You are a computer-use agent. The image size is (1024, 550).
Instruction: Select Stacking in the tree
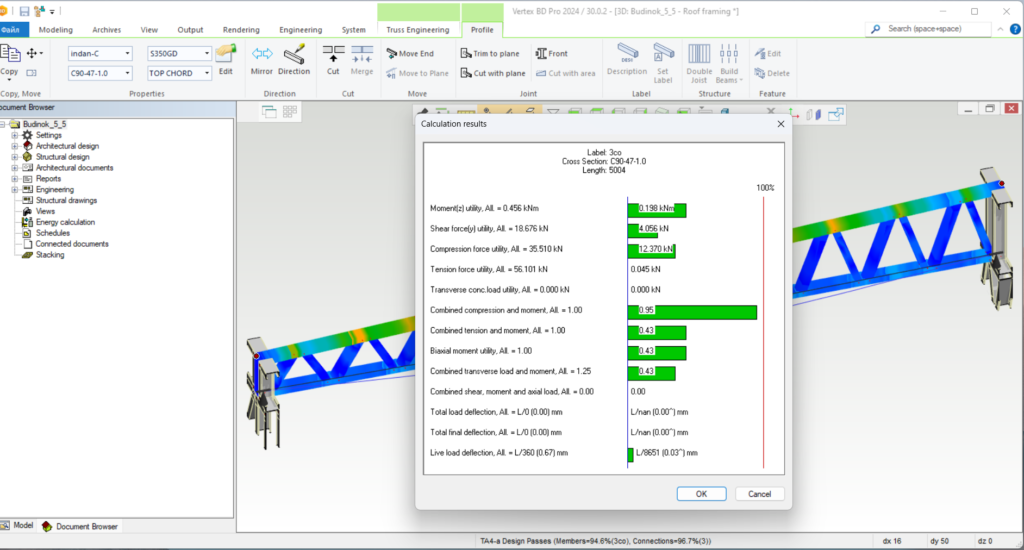50,255
